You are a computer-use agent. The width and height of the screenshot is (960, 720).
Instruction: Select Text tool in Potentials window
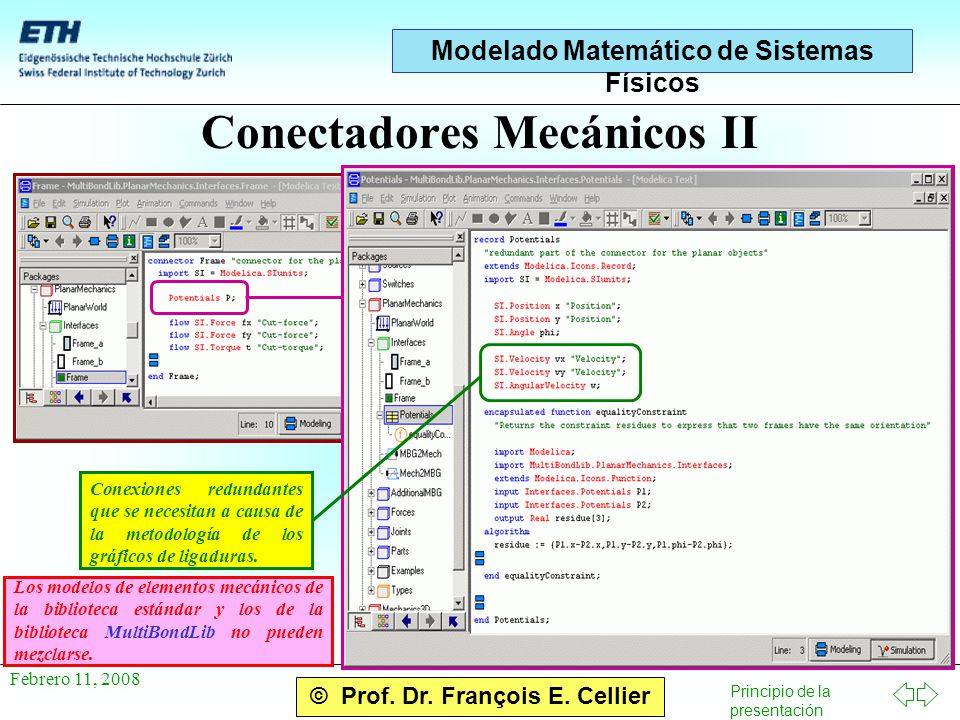coord(527,219)
